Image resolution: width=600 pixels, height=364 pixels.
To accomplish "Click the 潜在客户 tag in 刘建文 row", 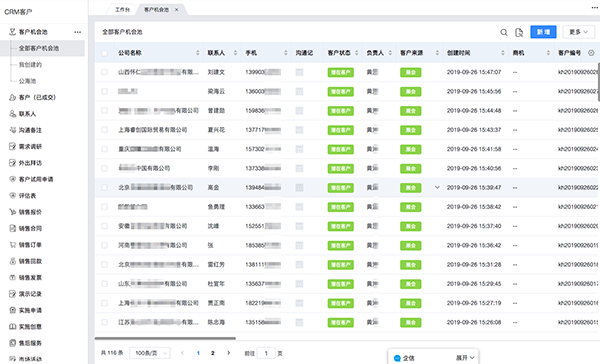I will pos(341,72).
